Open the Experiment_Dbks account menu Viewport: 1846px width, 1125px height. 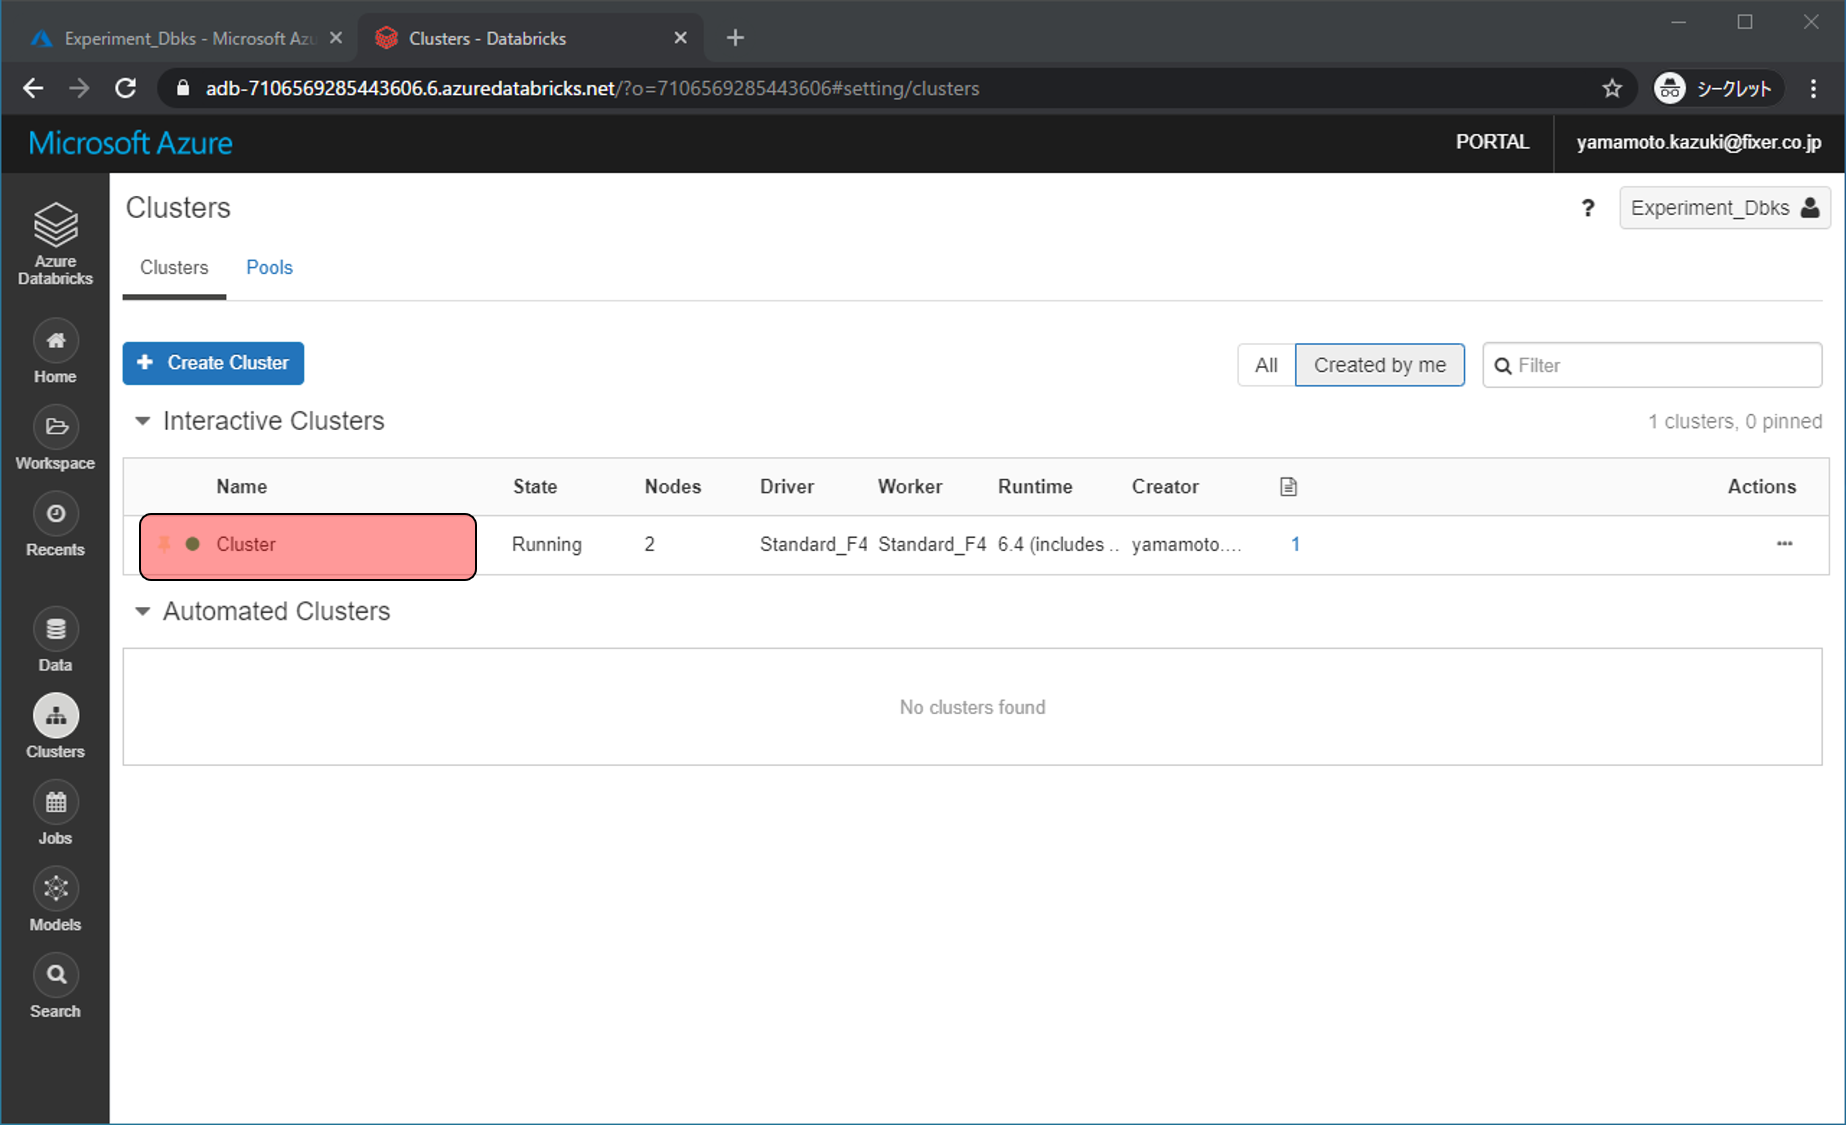[1724, 208]
